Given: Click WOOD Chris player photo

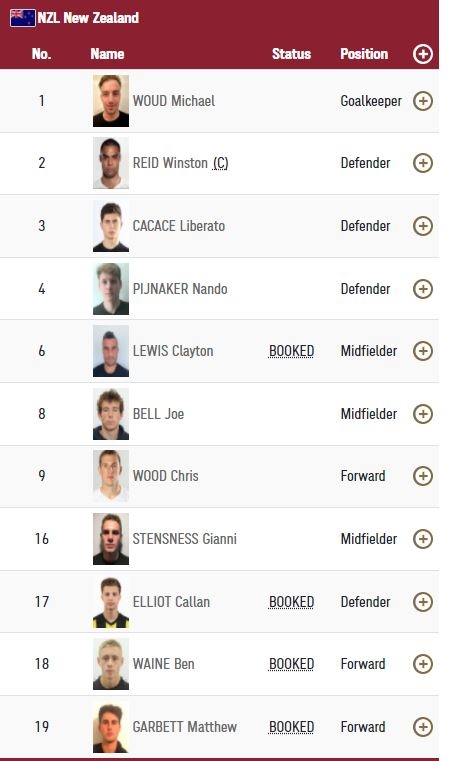Looking at the screenshot, I should (111, 476).
